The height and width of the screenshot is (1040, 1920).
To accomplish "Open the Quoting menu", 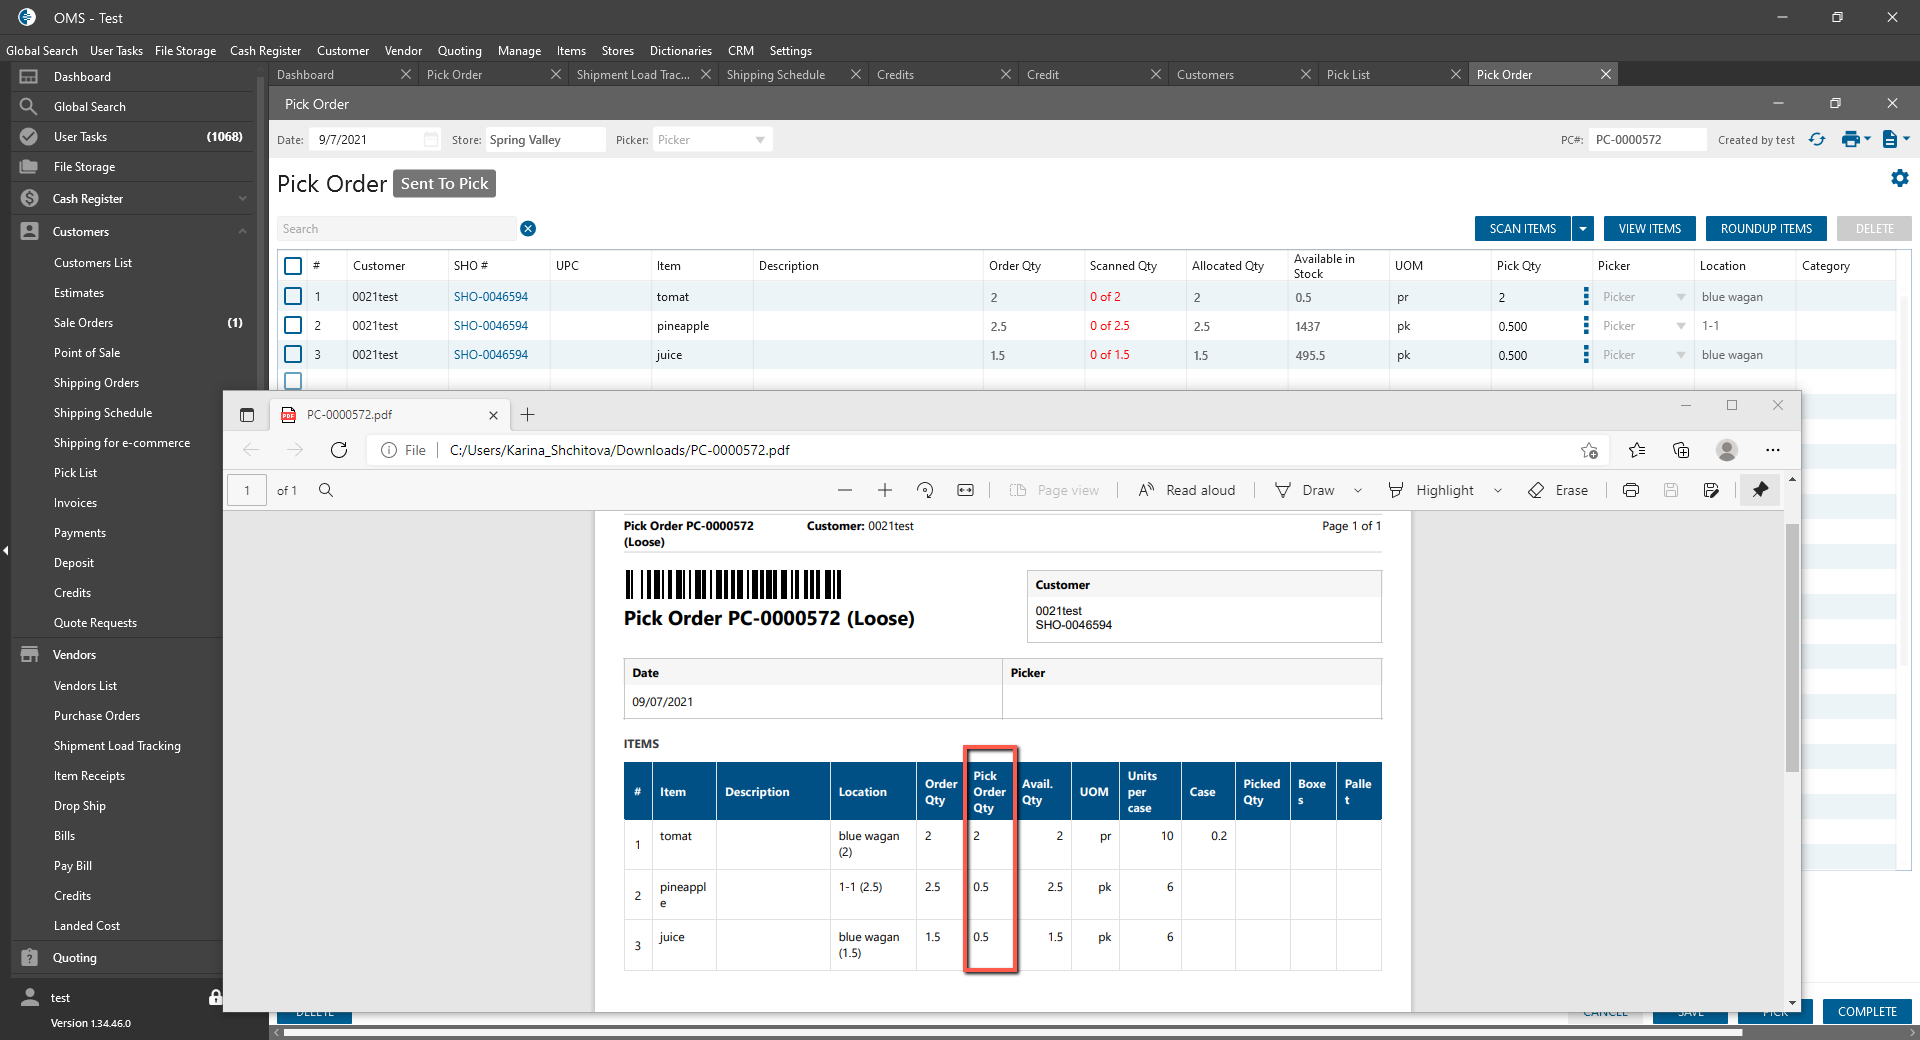I will coord(459,51).
